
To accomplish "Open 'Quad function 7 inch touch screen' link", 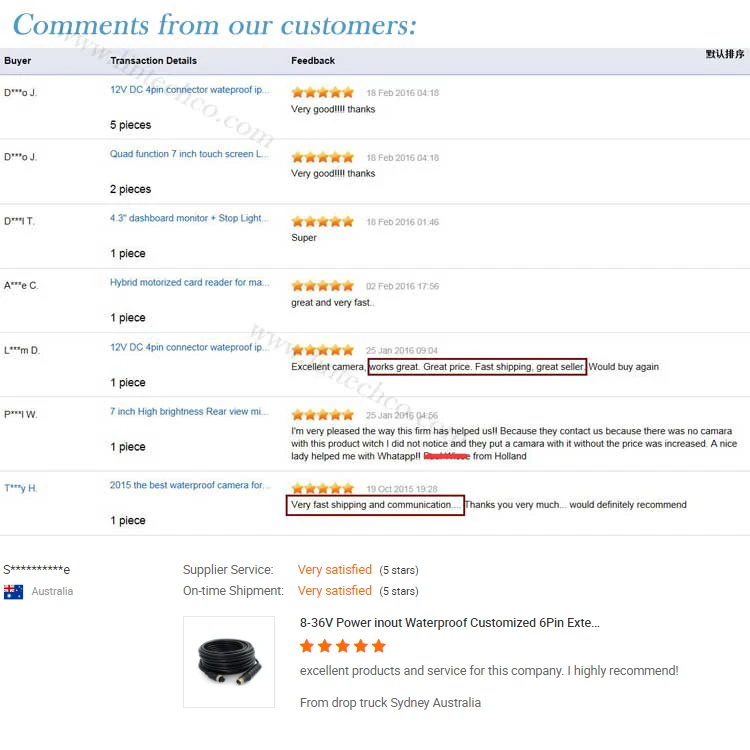I will 190,154.
